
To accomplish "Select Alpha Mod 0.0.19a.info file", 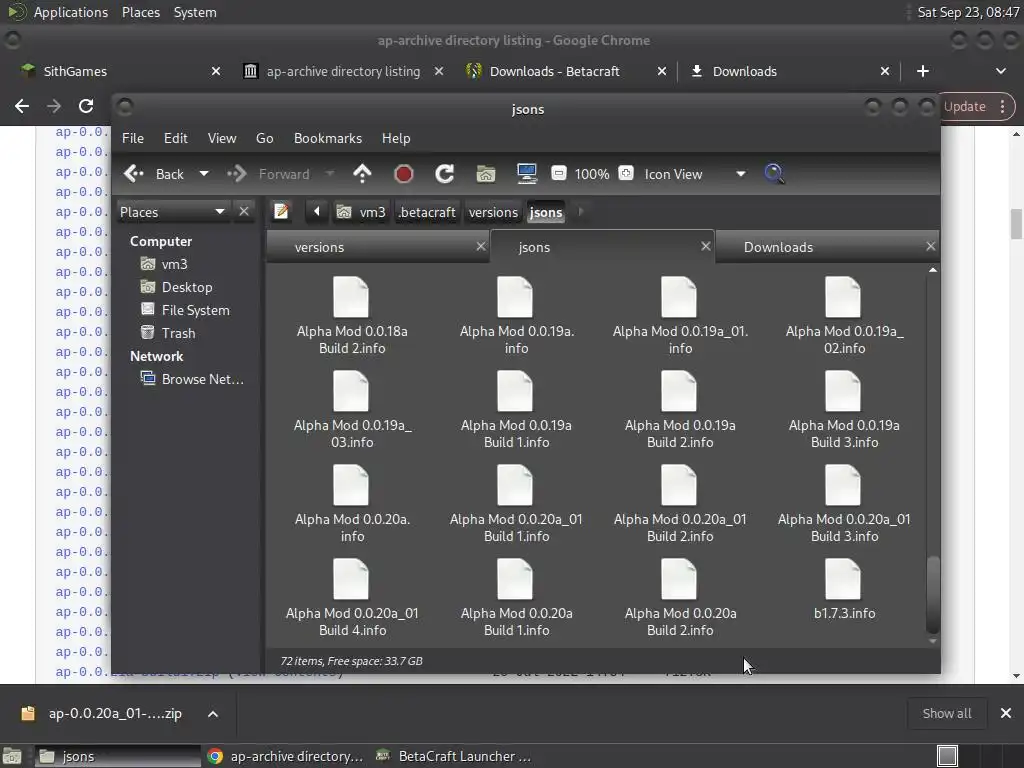I will click(516, 315).
